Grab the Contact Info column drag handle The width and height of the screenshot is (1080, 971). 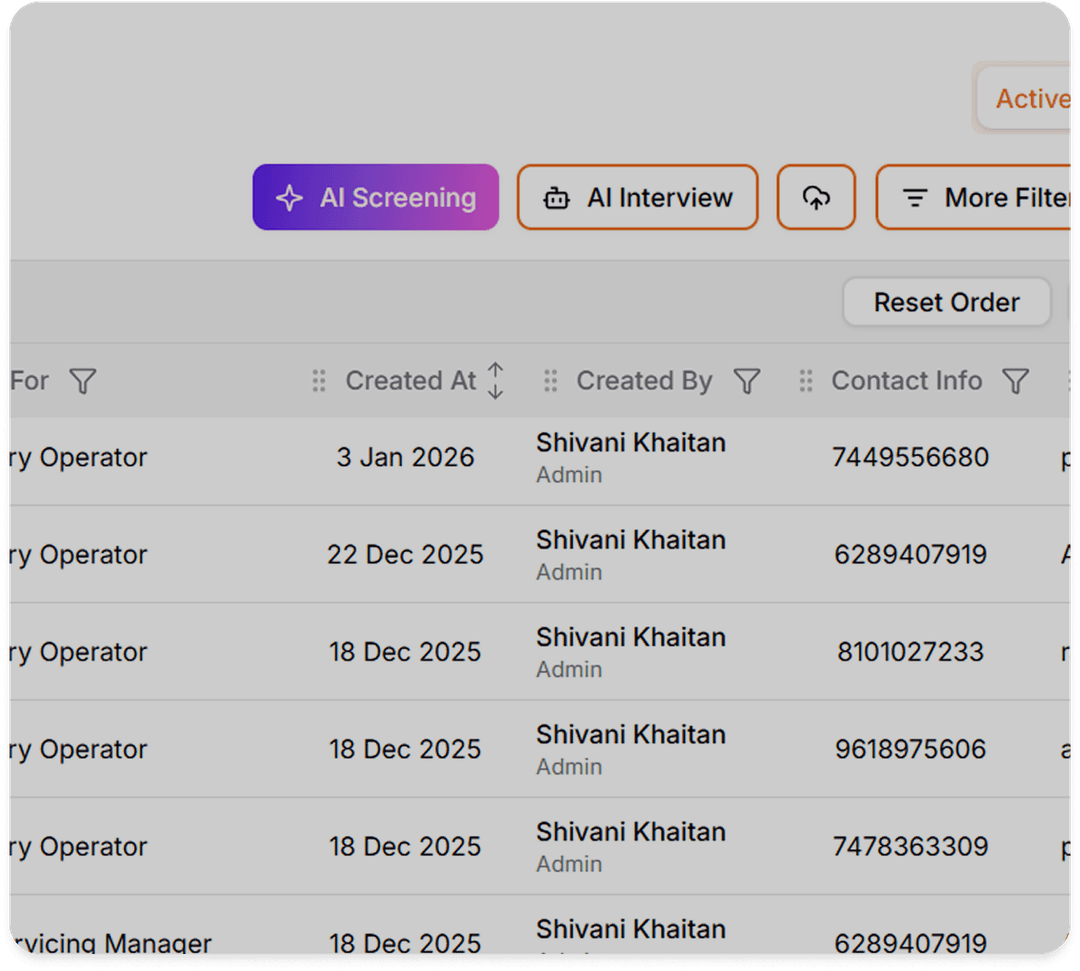(x=806, y=381)
